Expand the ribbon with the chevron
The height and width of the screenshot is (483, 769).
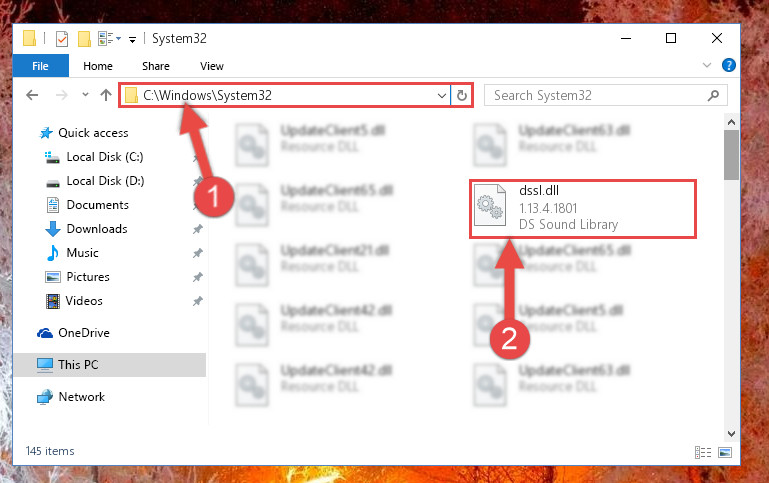click(x=707, y=65)
